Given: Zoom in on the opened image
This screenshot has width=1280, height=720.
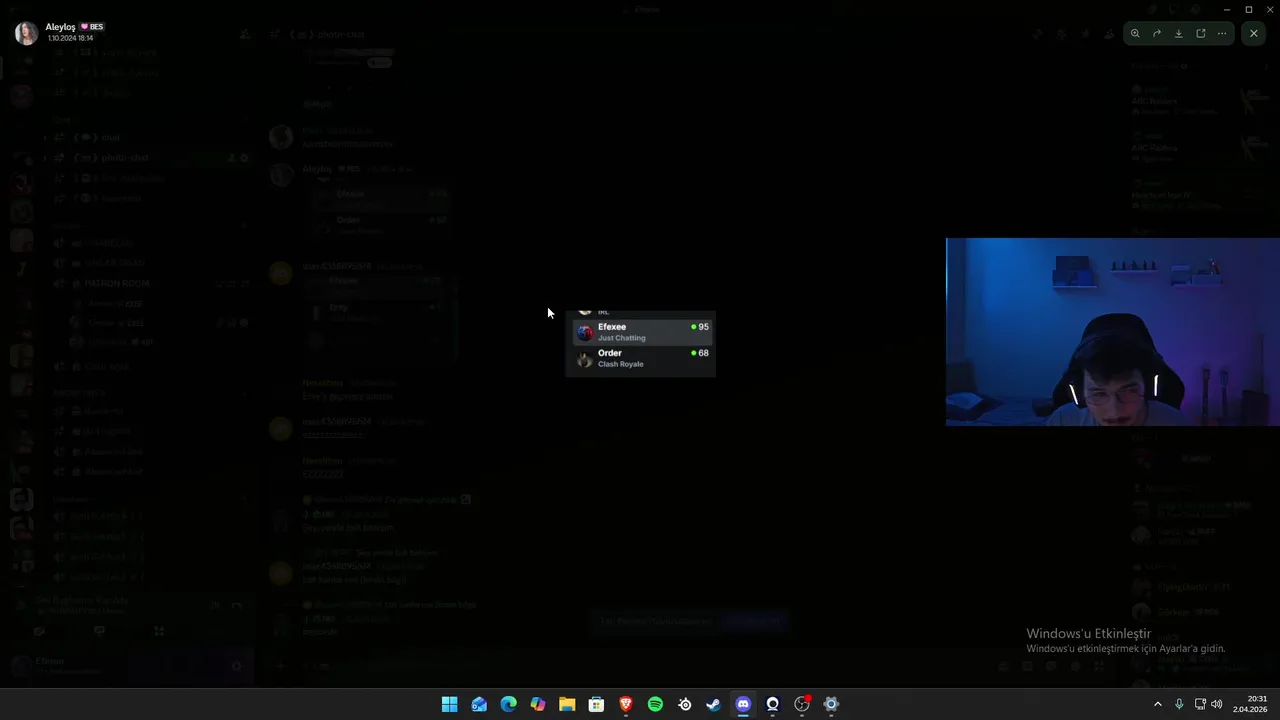Looking at the screenshot, I should 1135,33.
